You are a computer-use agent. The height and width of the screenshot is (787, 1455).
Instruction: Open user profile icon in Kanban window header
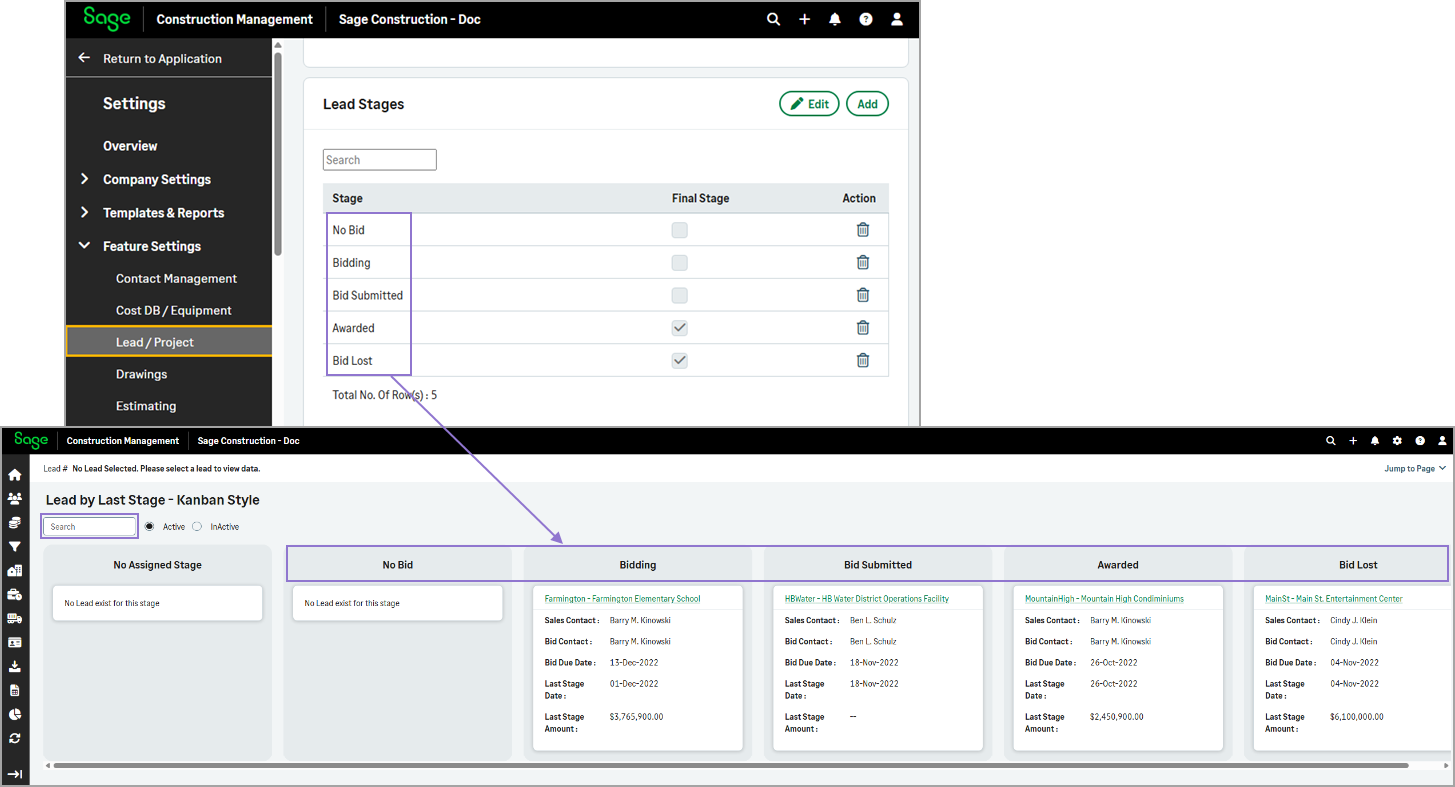click(1442, 441)
